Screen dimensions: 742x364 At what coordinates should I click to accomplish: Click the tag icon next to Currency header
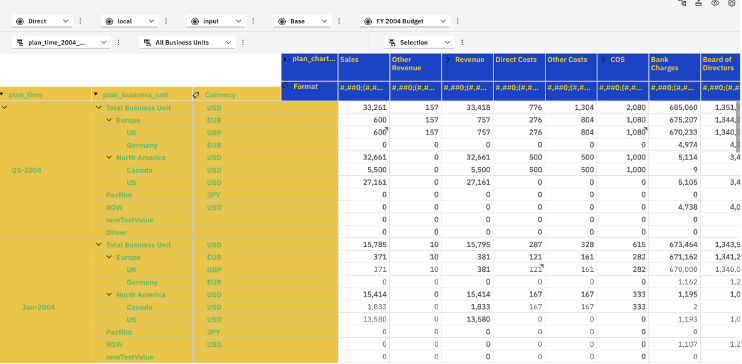tap(196, 95)
